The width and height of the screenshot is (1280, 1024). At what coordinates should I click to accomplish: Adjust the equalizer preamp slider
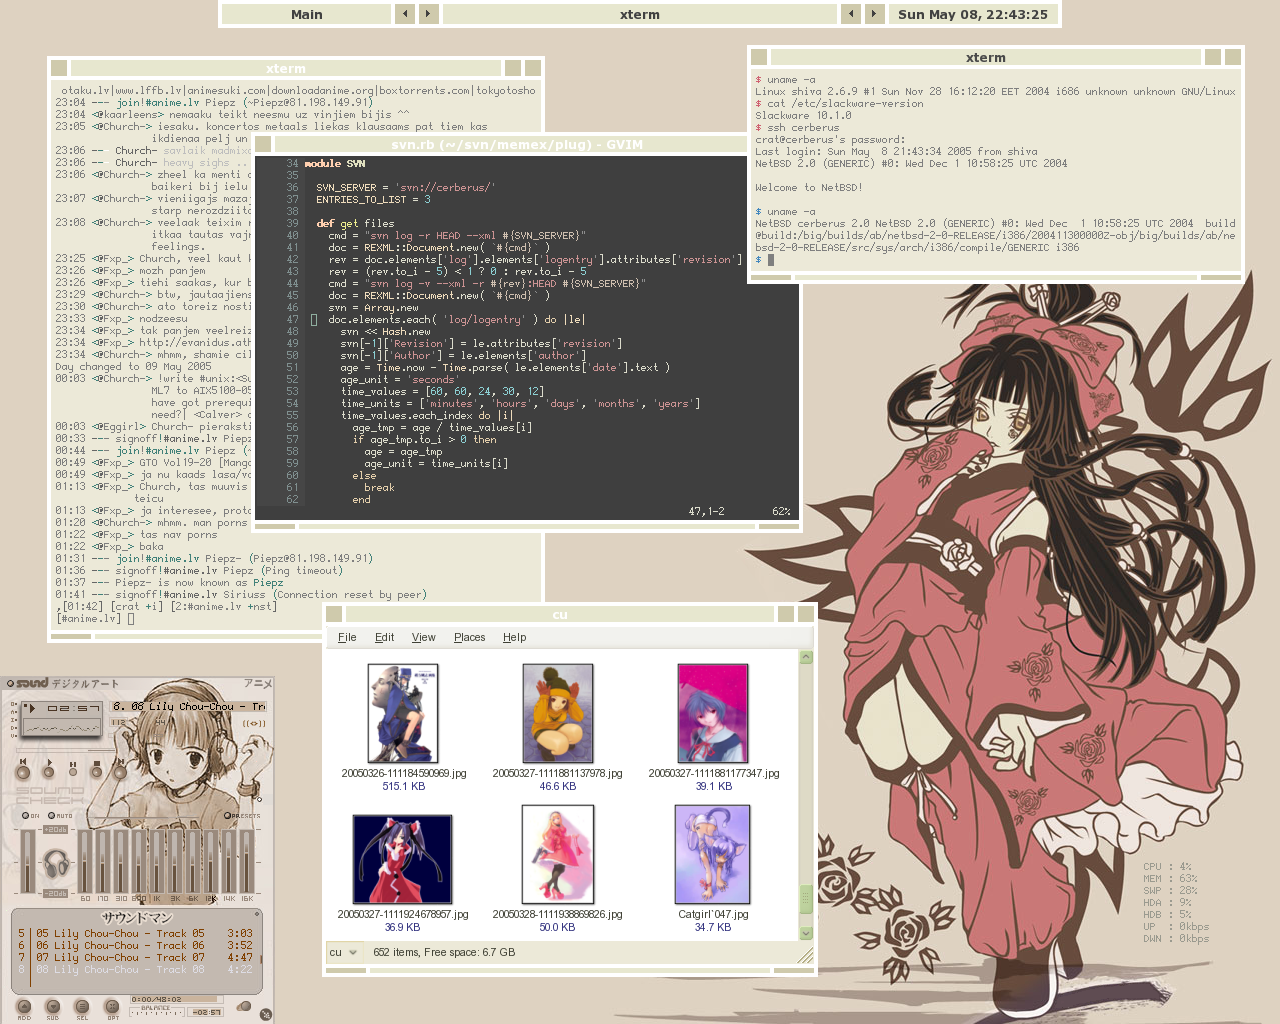(28, 861)
